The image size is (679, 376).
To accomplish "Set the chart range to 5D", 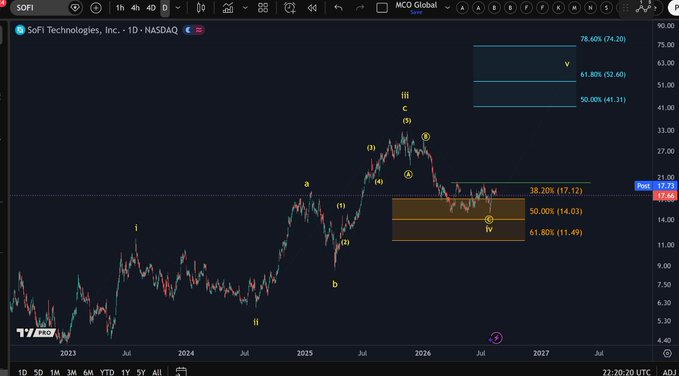I will (39, 372).
